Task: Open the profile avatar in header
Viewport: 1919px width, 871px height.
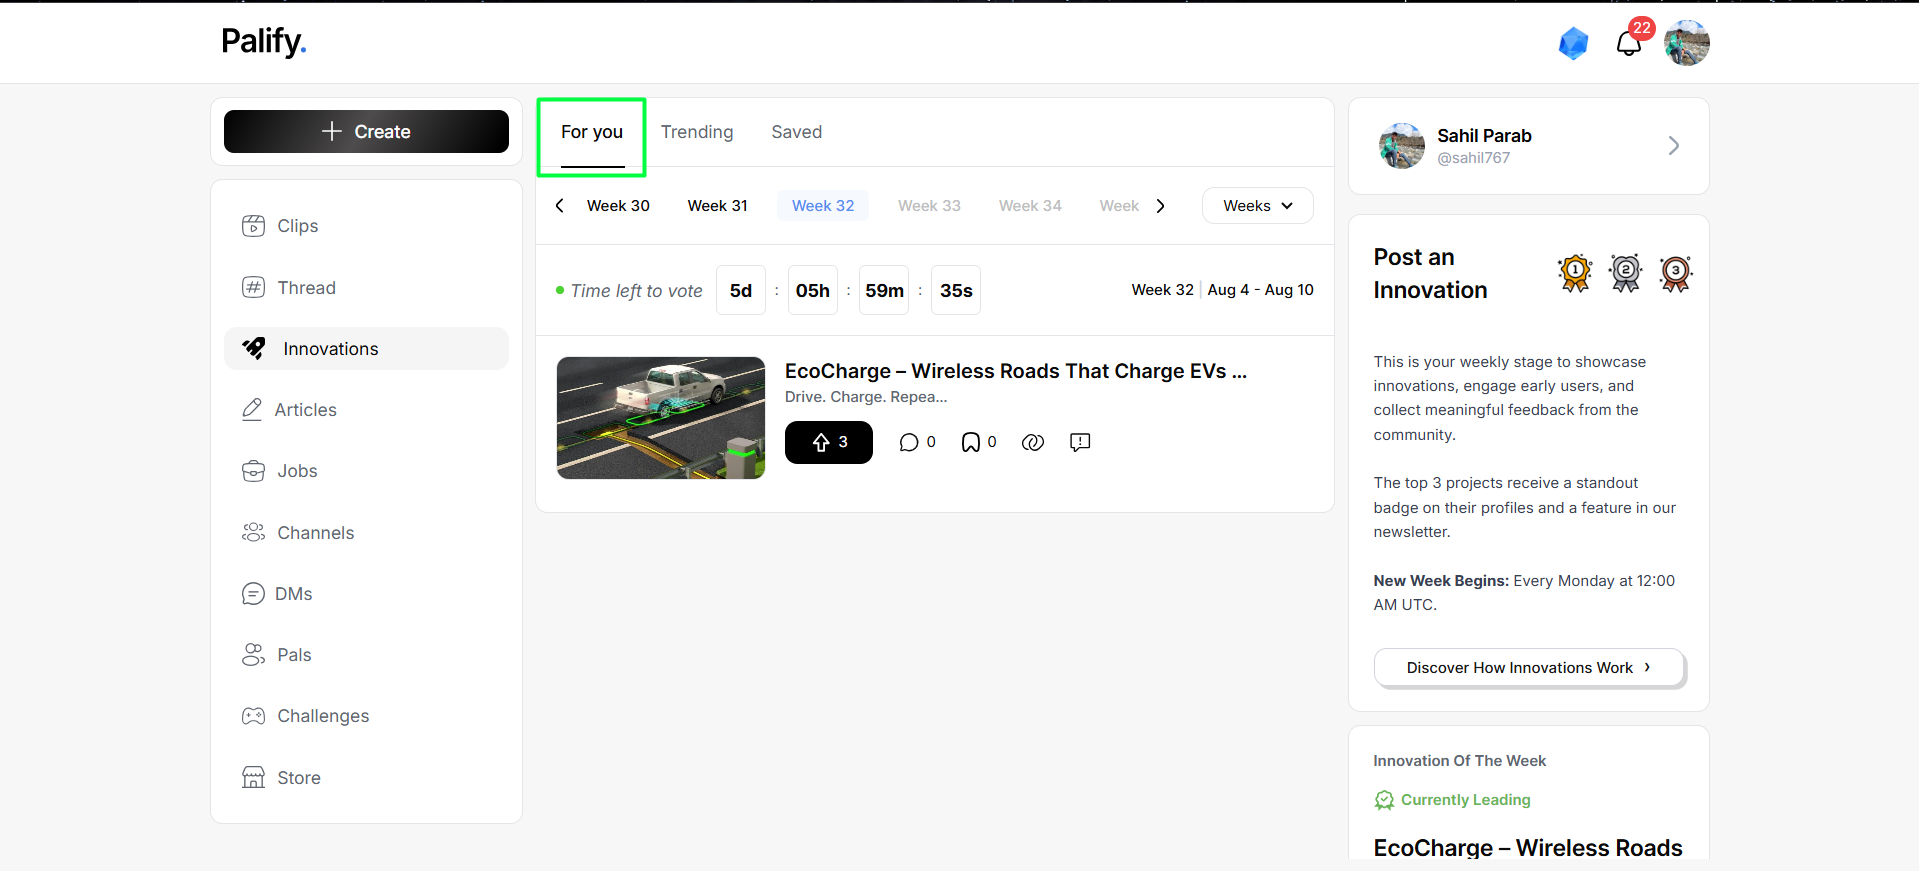Action: point(1687,43)
